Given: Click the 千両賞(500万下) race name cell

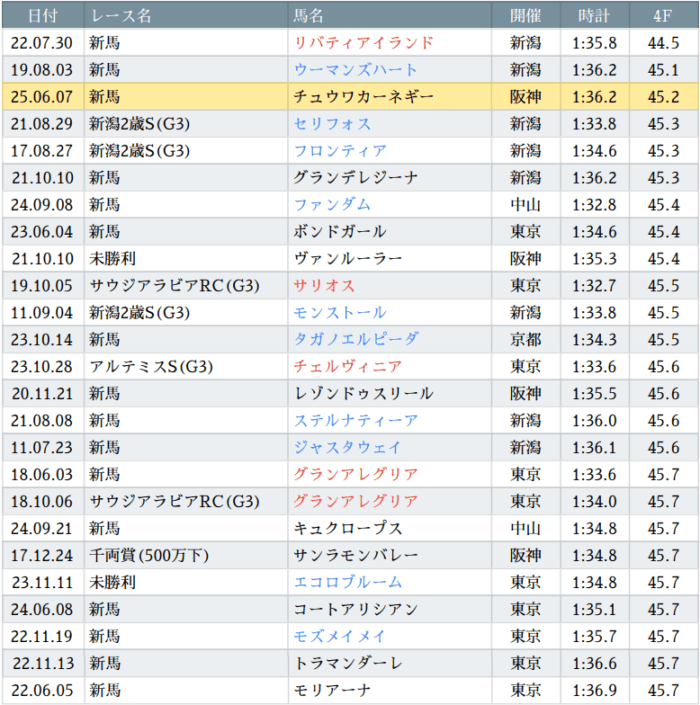Looking at the screenshot, I should (186, 555).
